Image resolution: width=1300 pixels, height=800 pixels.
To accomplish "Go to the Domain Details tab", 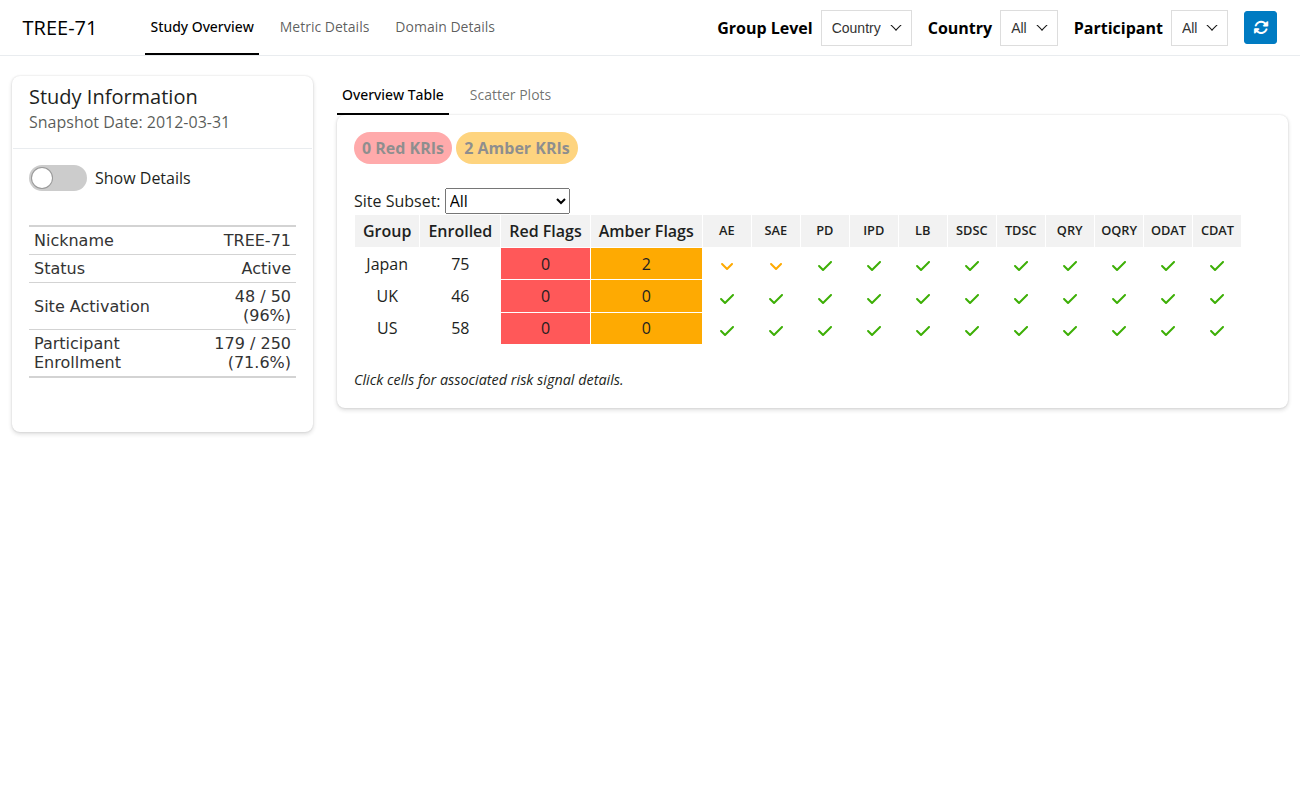I will point(445,27).
